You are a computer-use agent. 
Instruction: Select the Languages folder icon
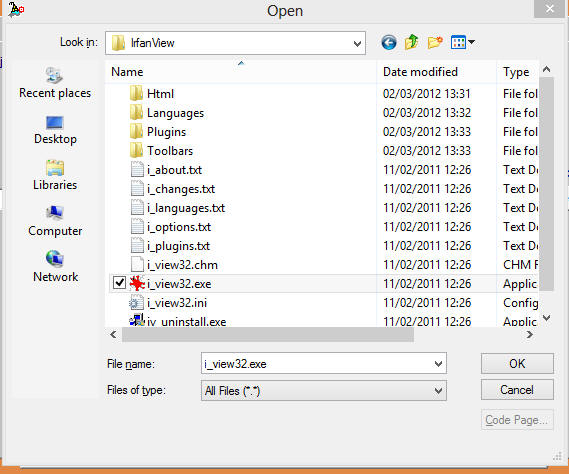click(136, 113)
